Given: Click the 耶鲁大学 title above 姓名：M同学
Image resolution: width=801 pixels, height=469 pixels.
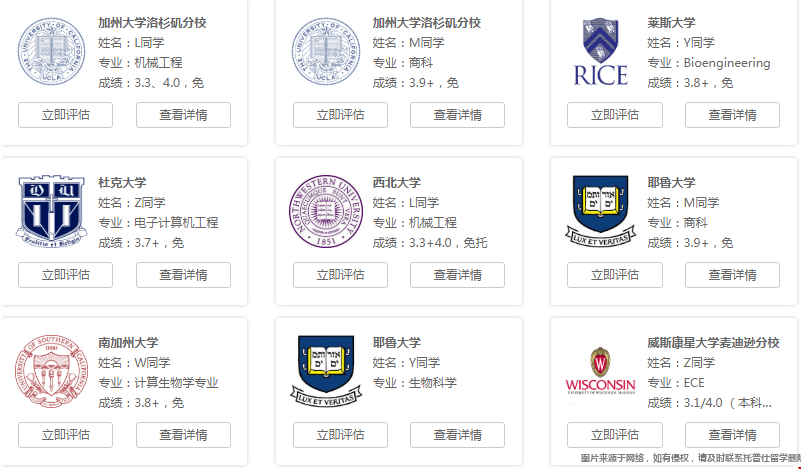Looking at the screenshot, I should [x=671, y=183].
